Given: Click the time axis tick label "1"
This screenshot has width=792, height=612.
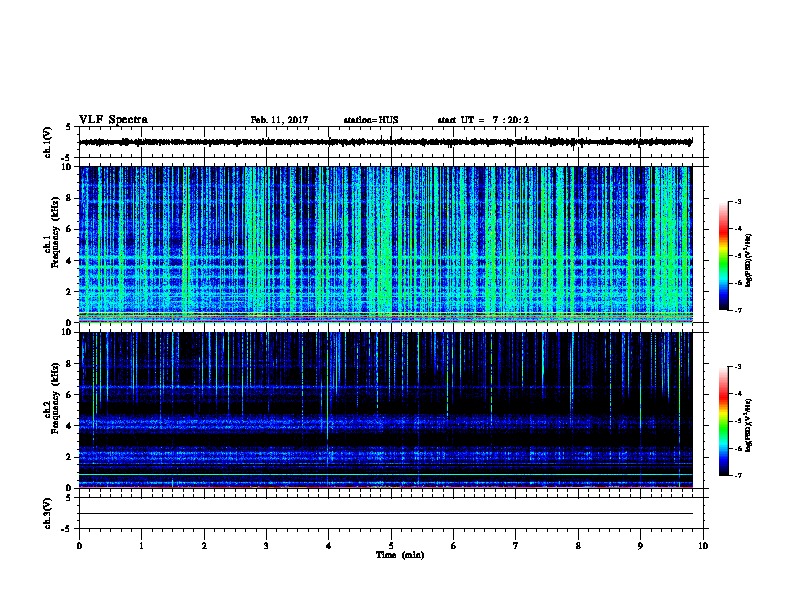Looking at the screenshot, I should (x=141, y=546).
